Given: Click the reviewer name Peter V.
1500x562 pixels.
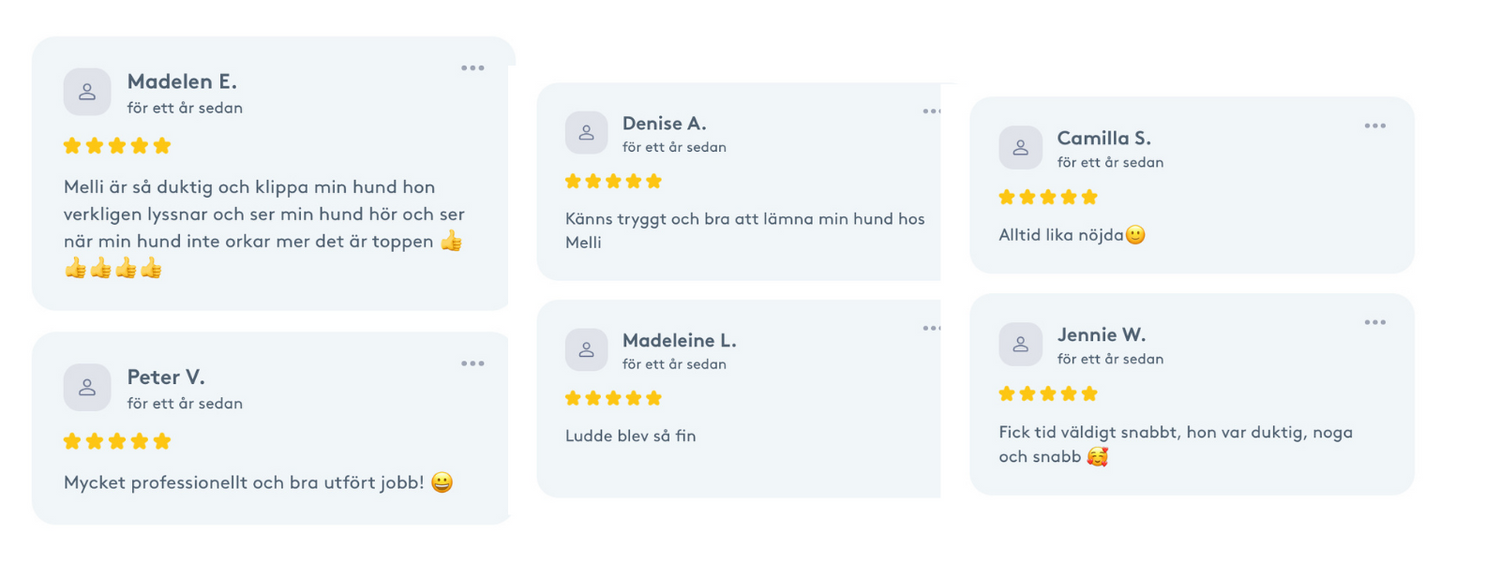Looking at the screenshot, I should point(166,377).
